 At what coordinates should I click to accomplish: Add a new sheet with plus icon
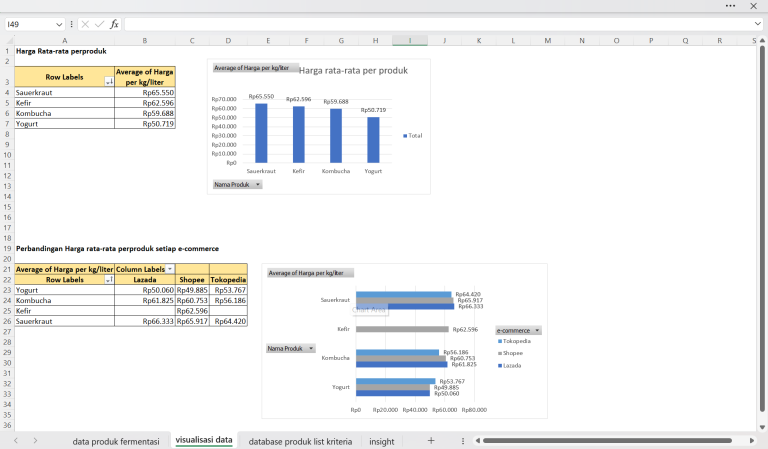click(x=431, y=440)
